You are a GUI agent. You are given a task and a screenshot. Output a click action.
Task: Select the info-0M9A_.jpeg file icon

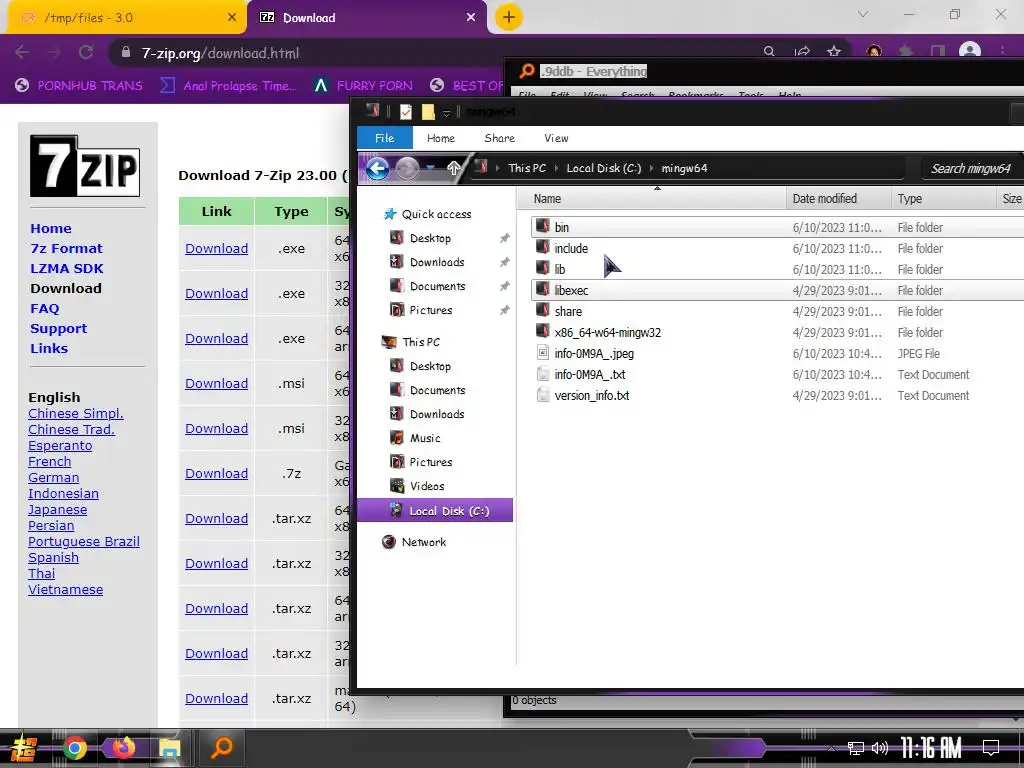[542, 353]
